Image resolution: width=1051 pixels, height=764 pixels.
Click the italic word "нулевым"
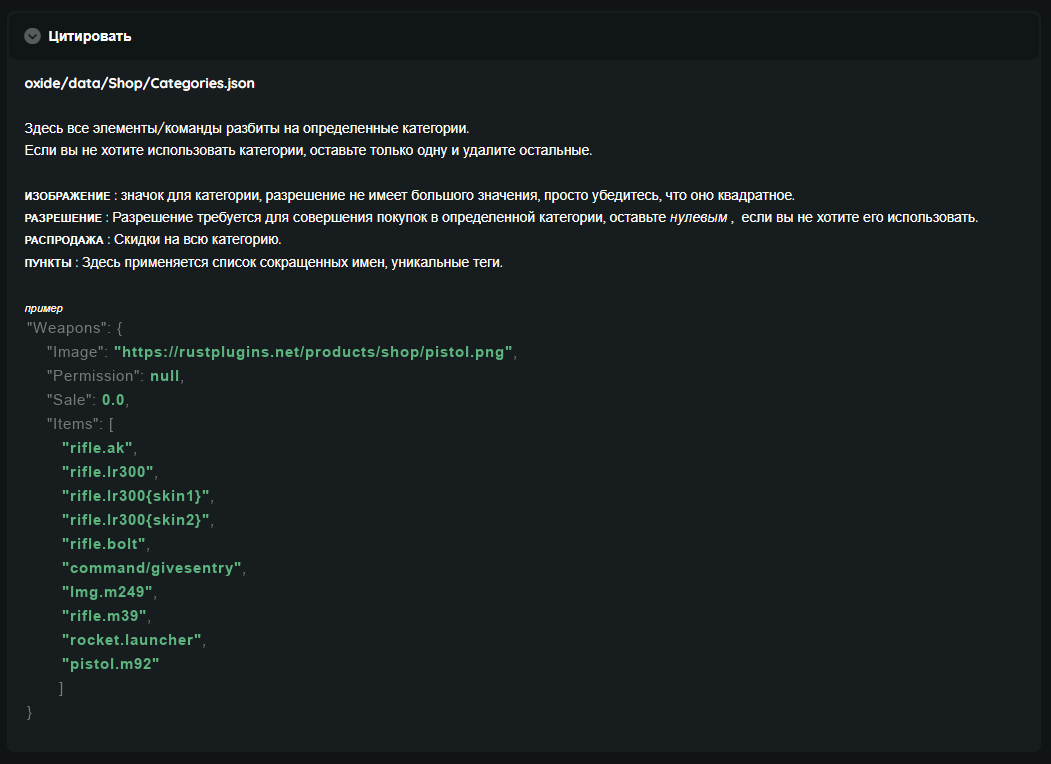click(698, 218)
